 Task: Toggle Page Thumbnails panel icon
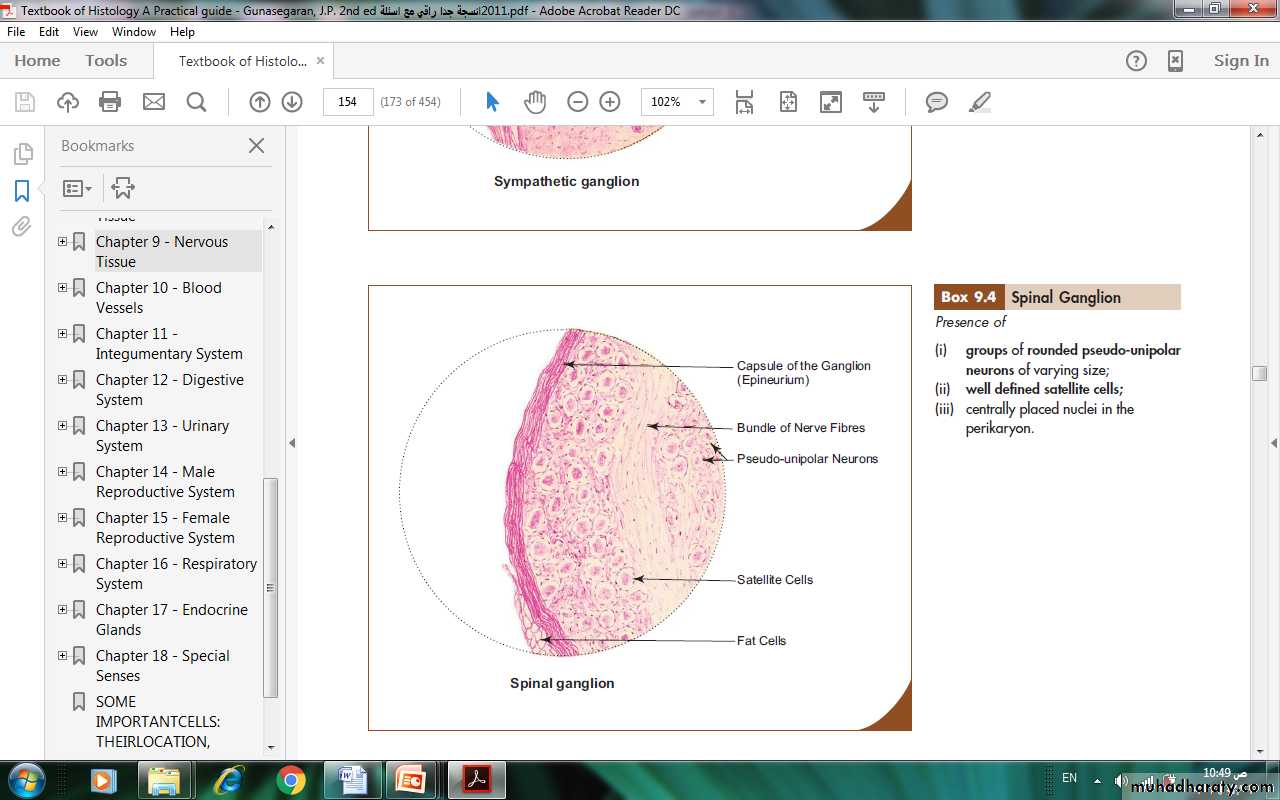22,154
